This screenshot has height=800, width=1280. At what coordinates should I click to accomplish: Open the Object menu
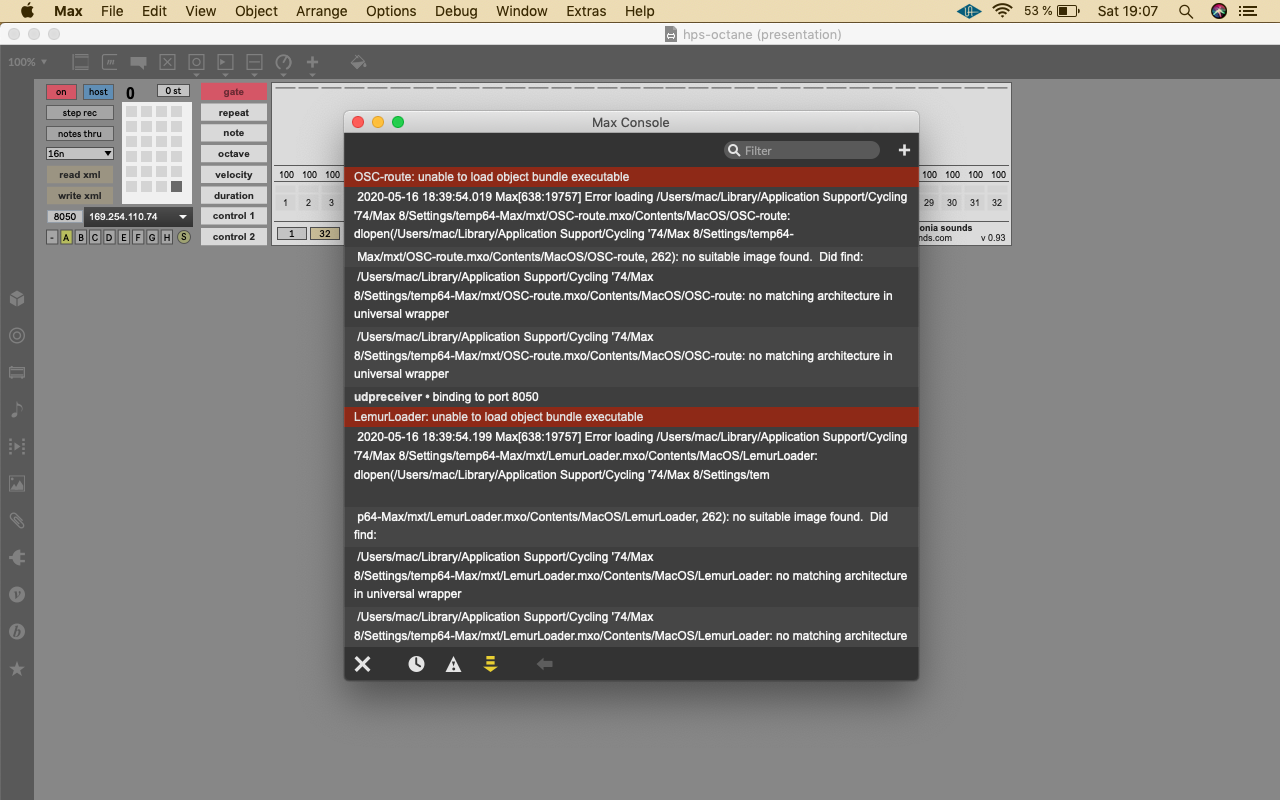click(257, 11)
